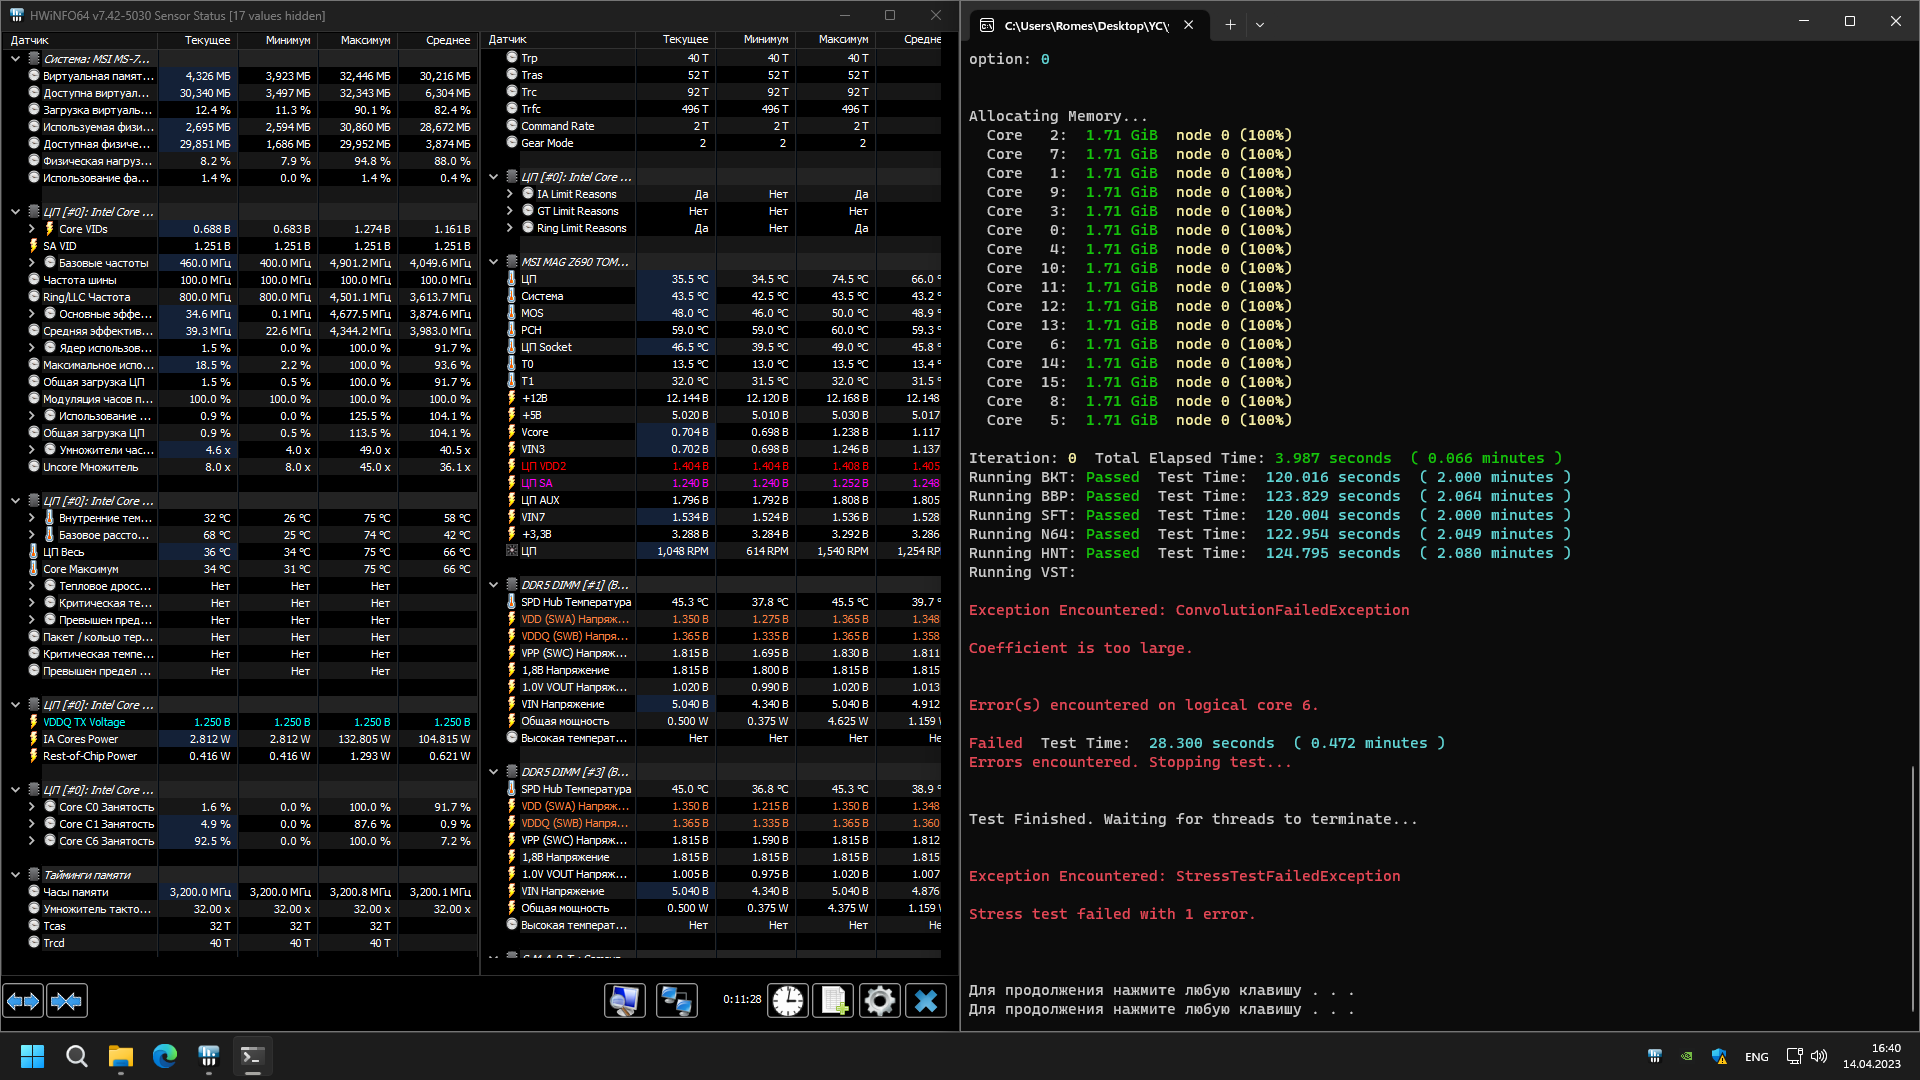Click the remote network computers icon
Image resolution: width=1920 pixels, height=1080 pixels.
pos(677,1001)
